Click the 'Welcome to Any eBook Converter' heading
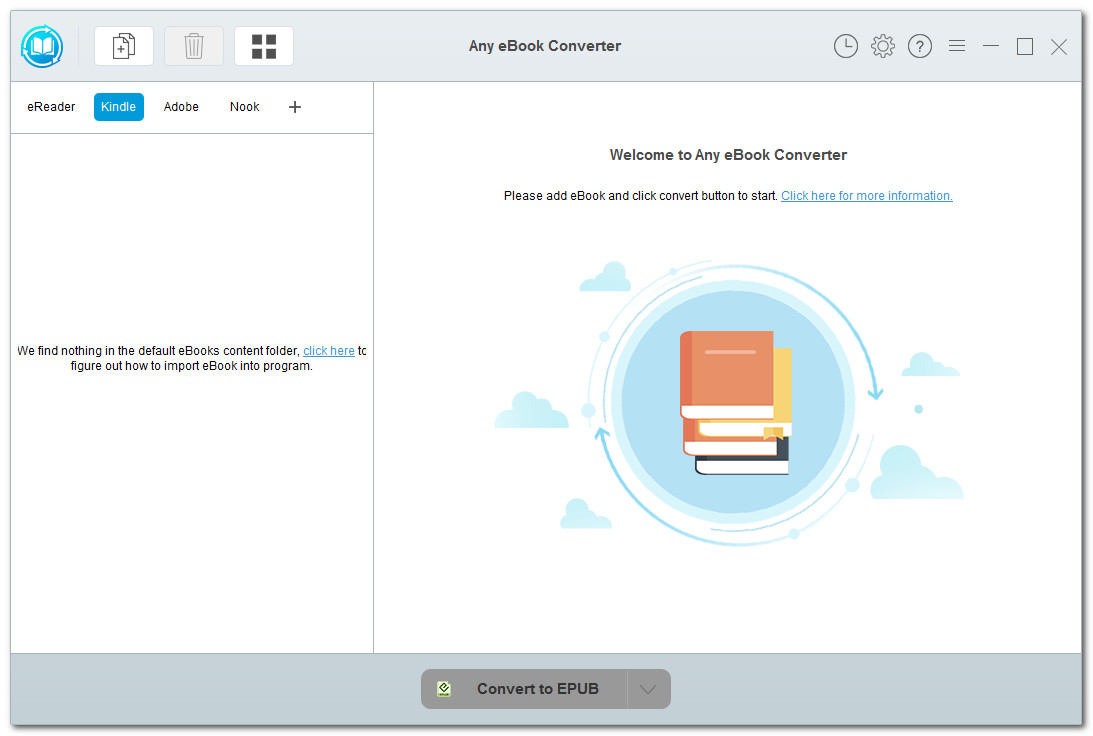The width and height of the screenshot is (1093, 736). click(728, 155)
